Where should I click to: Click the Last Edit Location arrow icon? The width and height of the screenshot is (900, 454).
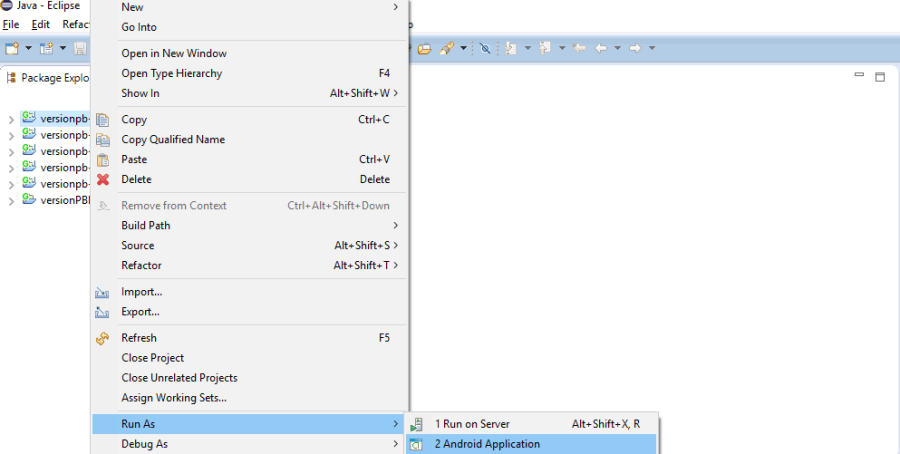pos(580,48)
